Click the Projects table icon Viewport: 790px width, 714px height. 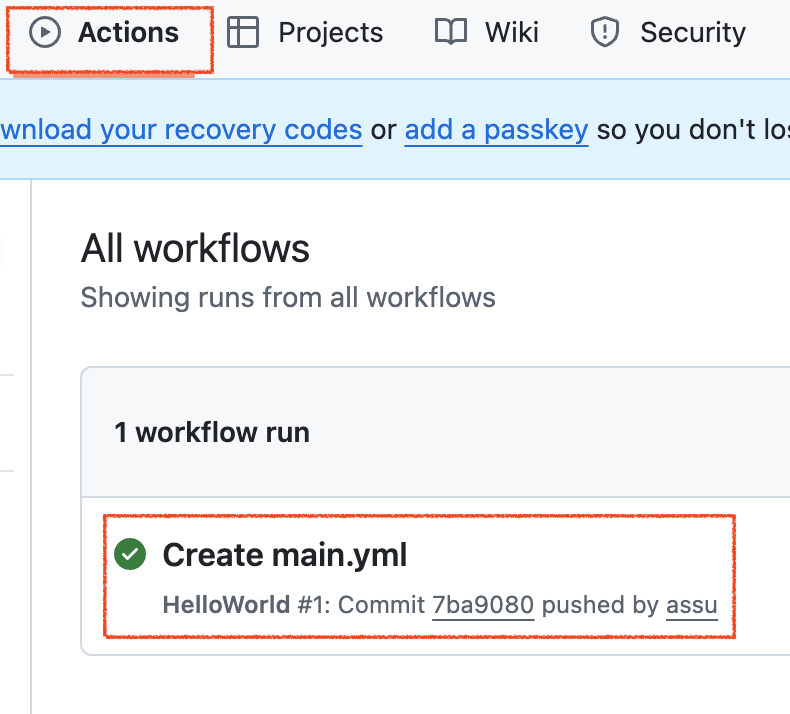pos(243,33)
